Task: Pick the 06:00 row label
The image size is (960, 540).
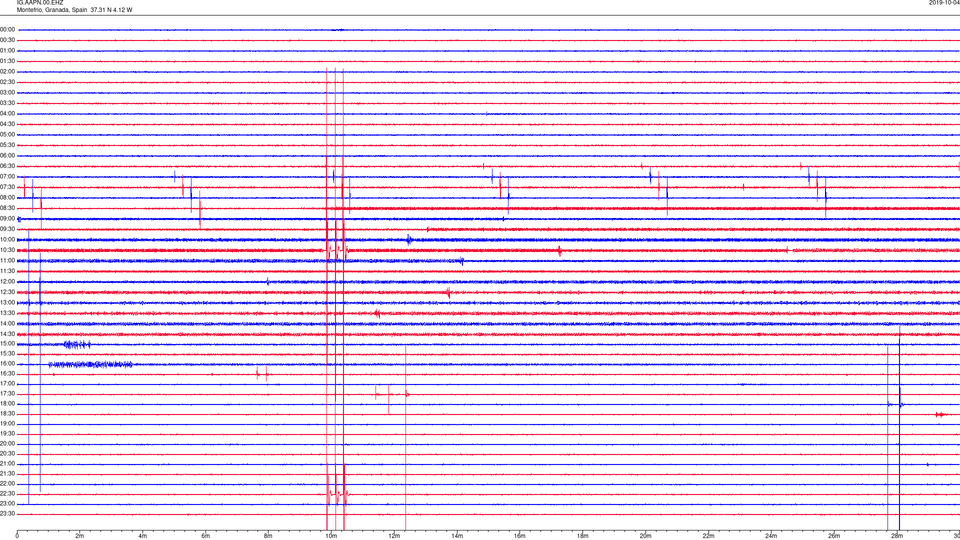Action: point(7,156)
